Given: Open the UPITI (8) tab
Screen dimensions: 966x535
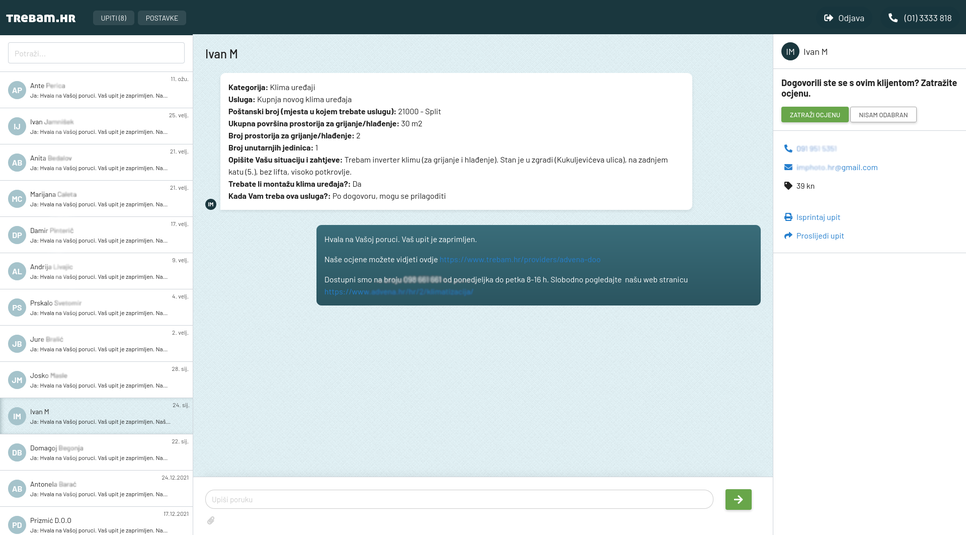Looking at the screenshot, I should tap(113, 18).
